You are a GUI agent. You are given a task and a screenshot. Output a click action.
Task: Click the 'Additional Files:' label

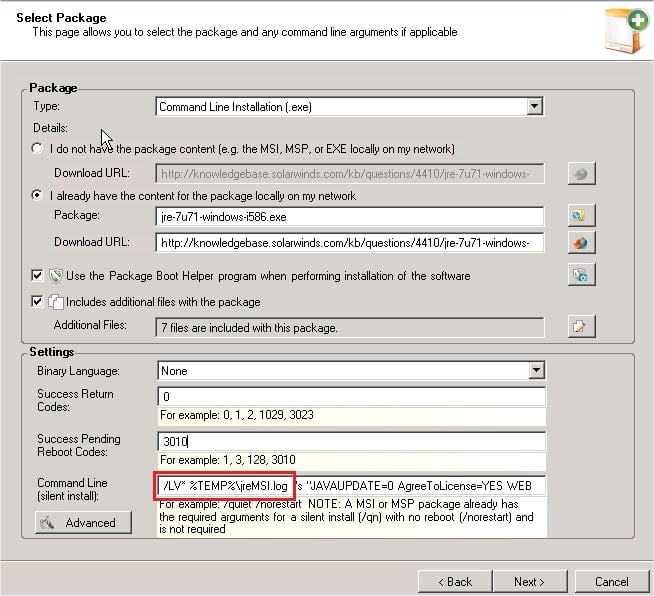coord(90,325)
